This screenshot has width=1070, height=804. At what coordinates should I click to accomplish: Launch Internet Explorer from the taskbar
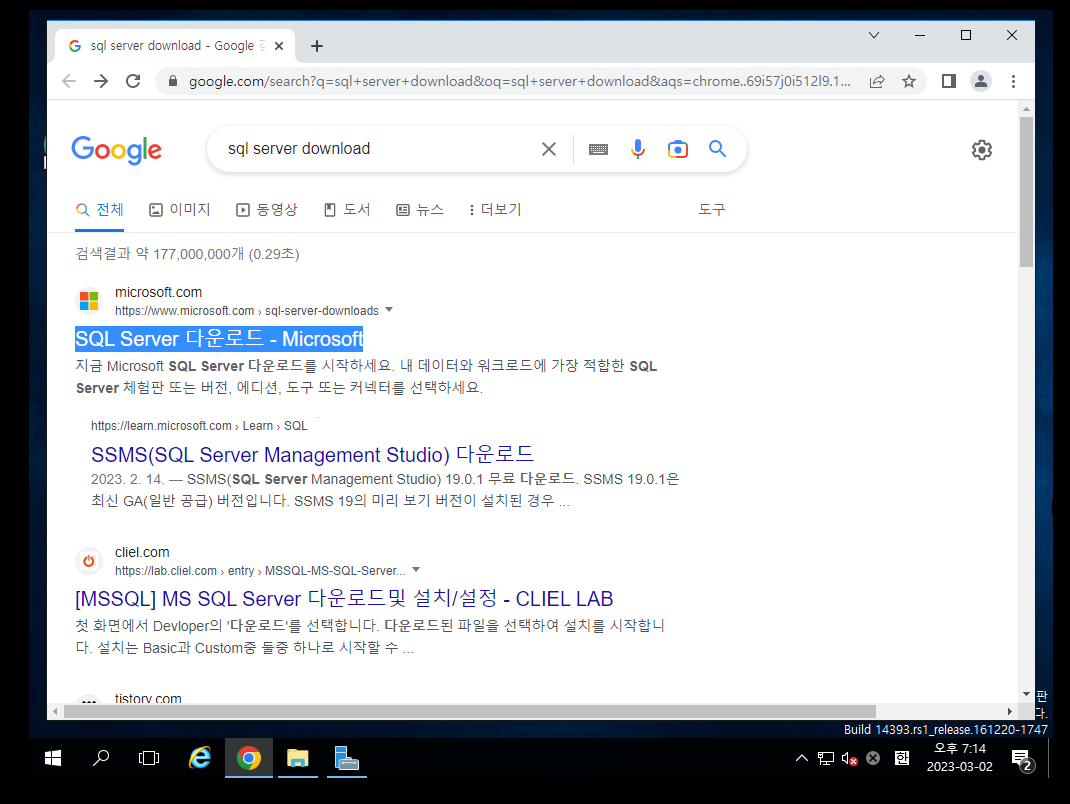pos(200,758)
